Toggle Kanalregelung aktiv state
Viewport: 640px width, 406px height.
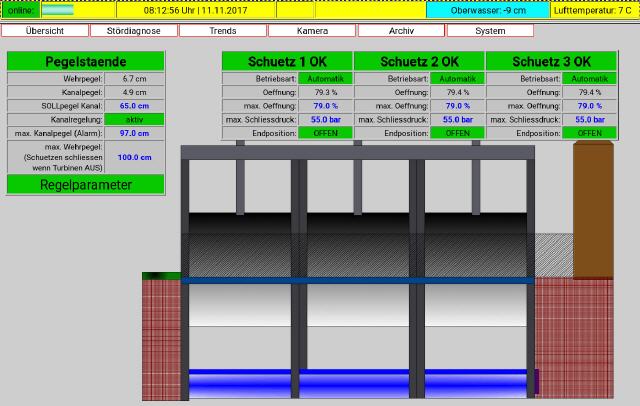pyautogui.click(x=134, y=119)
